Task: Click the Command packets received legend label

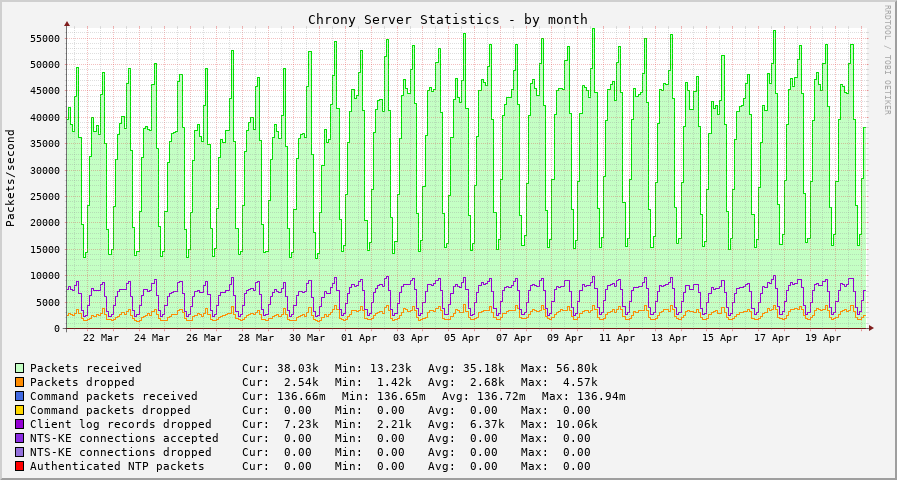Action: tap(114, 396)
